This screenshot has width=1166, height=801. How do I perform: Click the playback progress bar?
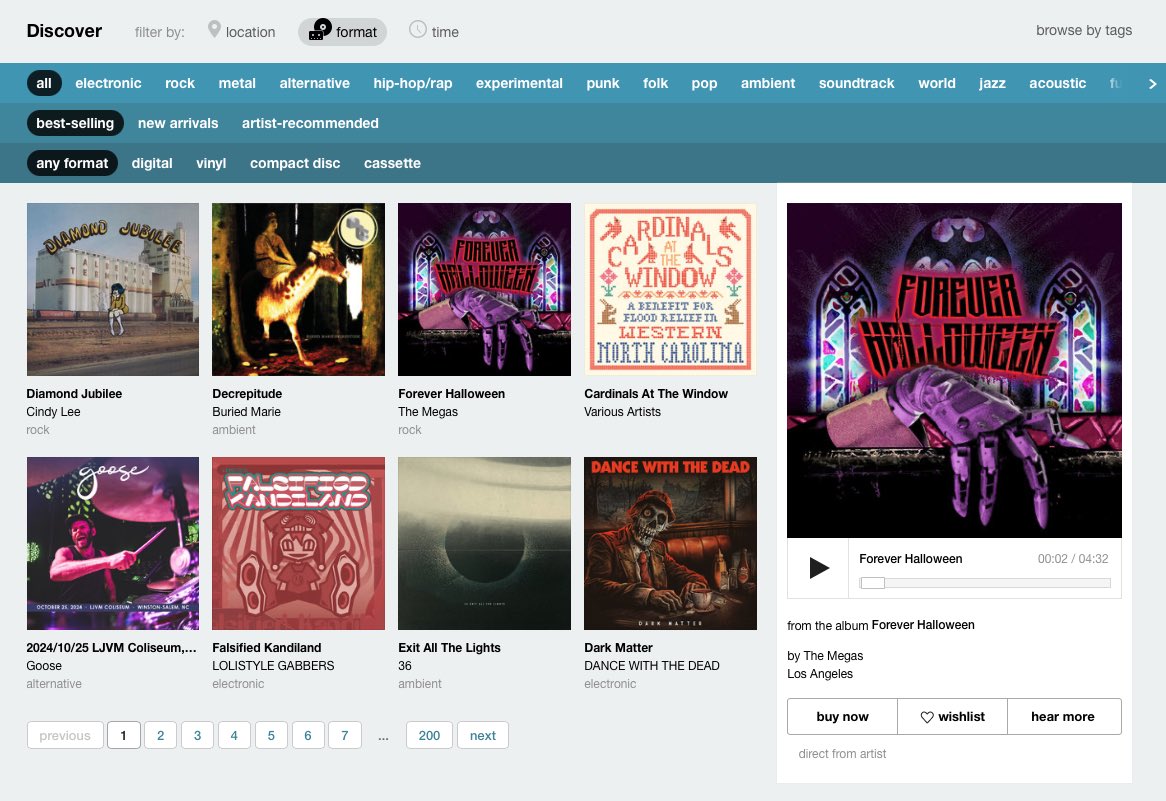(985, 581)
